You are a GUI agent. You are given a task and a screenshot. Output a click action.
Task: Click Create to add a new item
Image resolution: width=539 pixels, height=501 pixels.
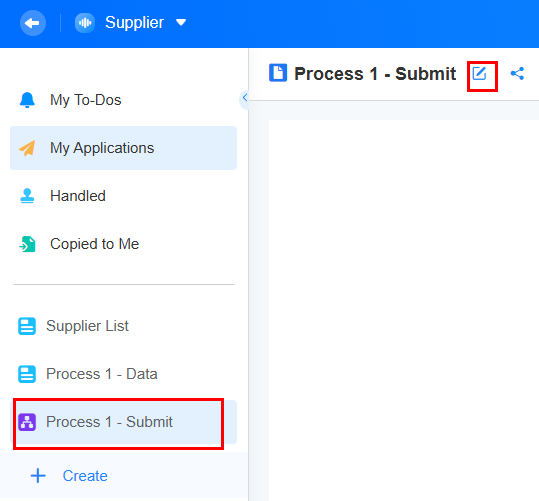pos(69,476)
